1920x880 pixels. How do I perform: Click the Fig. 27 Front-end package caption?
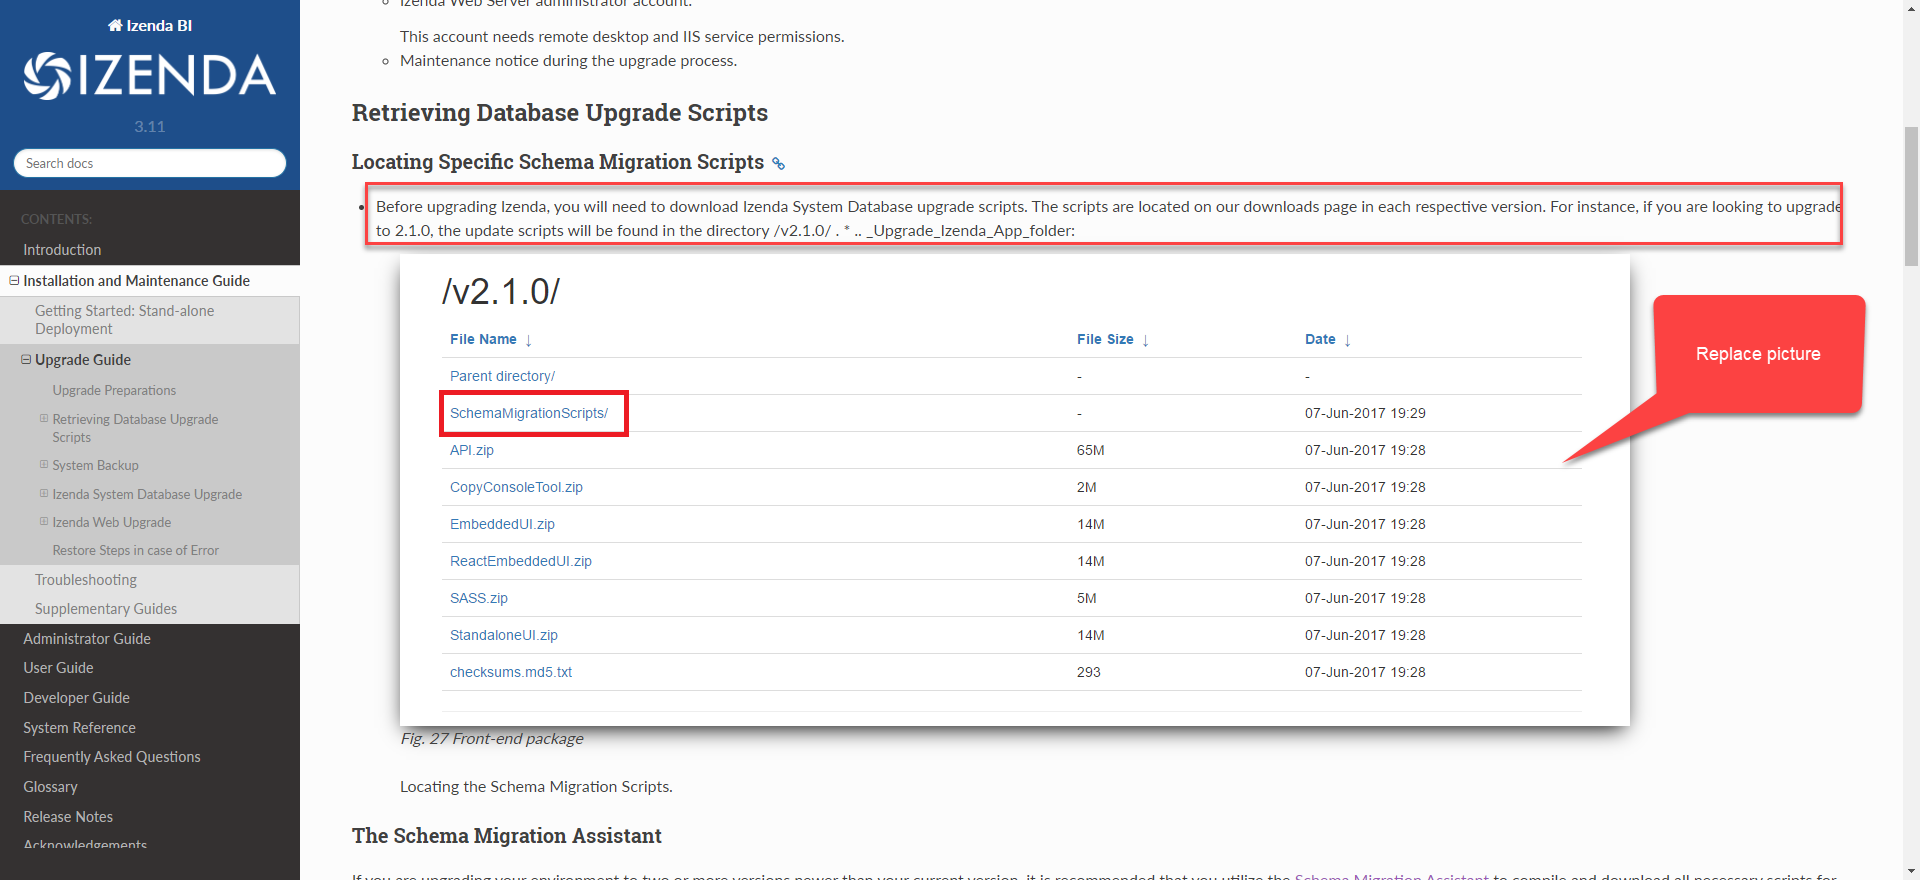[x=492, y=739]
